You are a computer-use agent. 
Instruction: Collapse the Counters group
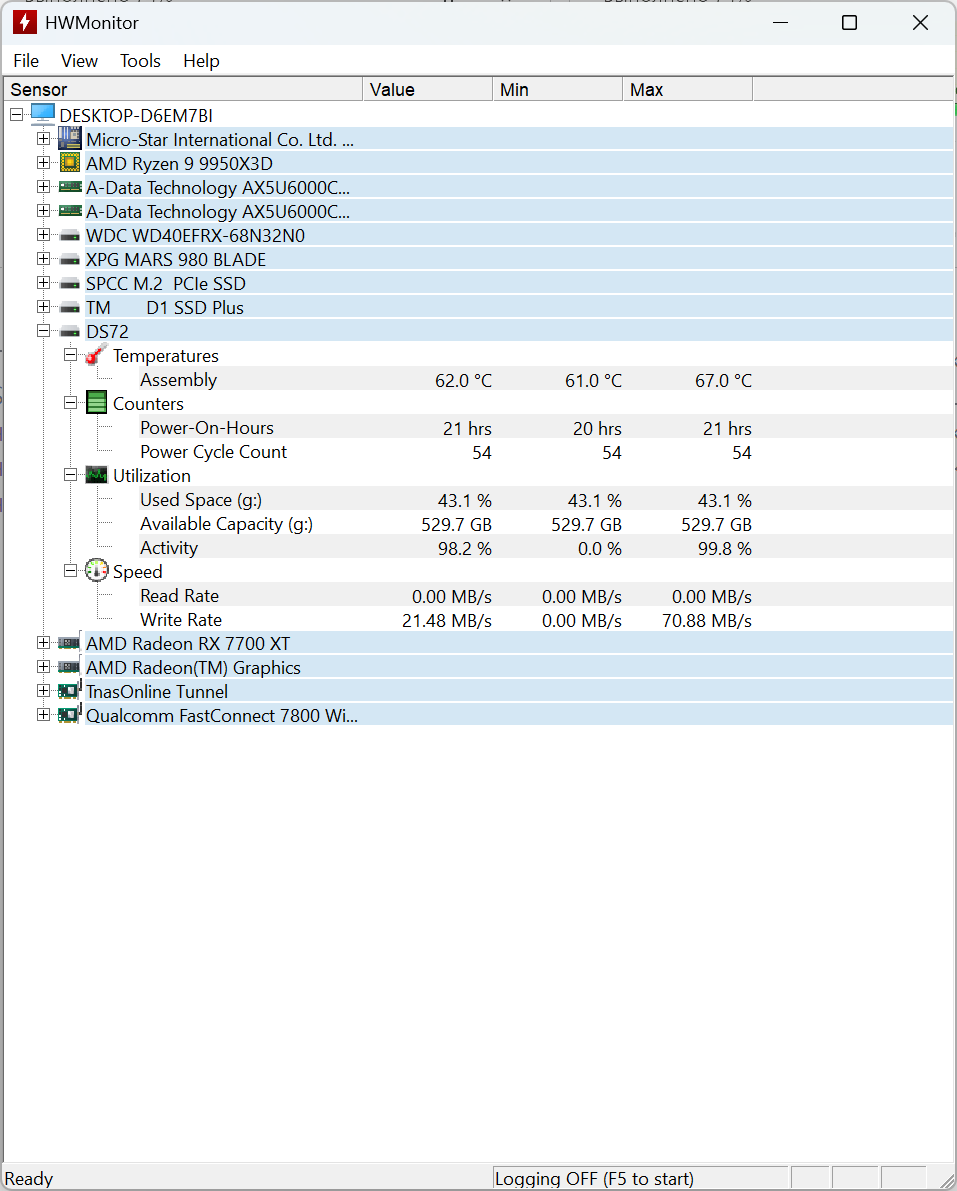click(71, 403)
